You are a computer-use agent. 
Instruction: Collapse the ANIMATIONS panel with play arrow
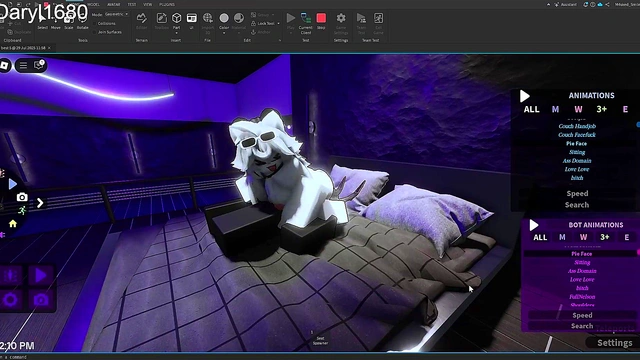(524, 96)
